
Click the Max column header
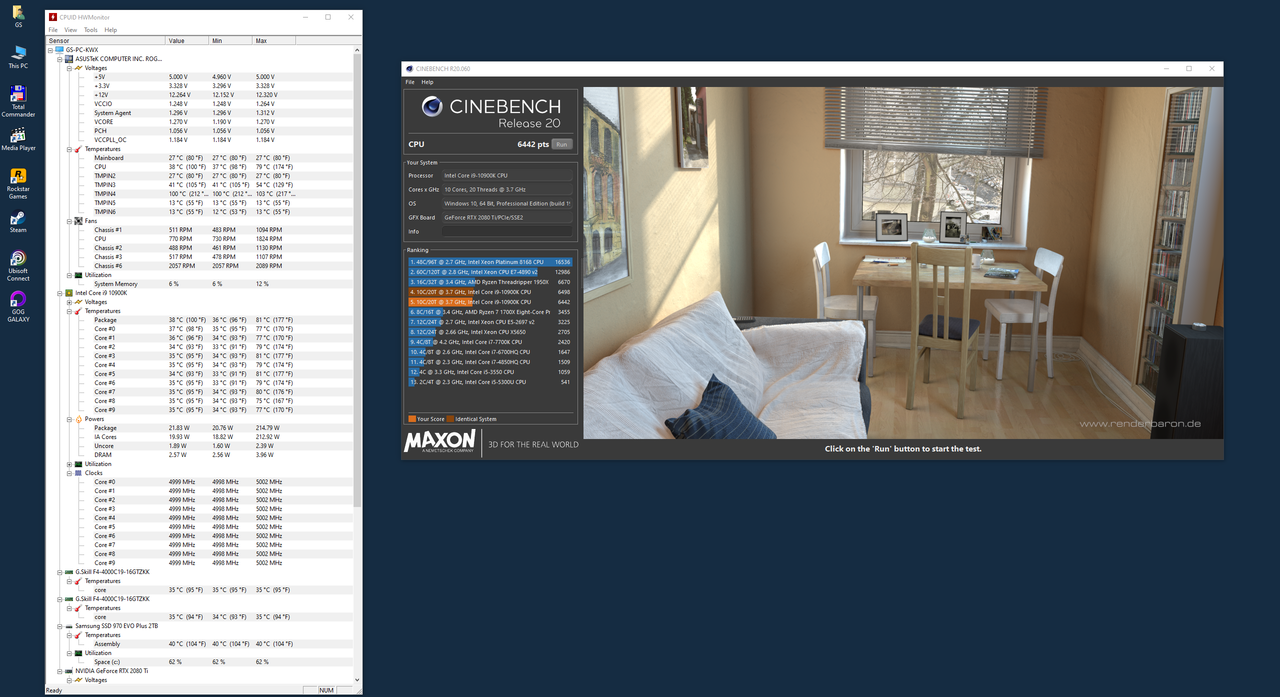click(275, 41)
